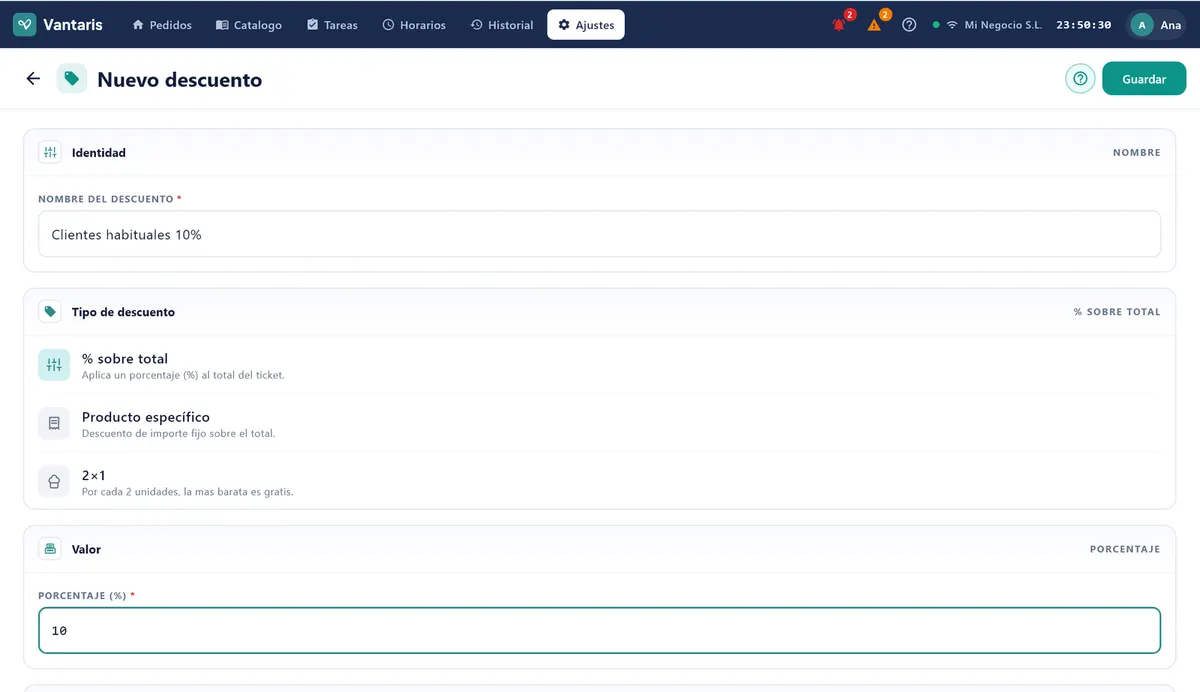Click the help question mark in navbar
The height and width of the screenshot is (692, 1200).
[909, 25]
